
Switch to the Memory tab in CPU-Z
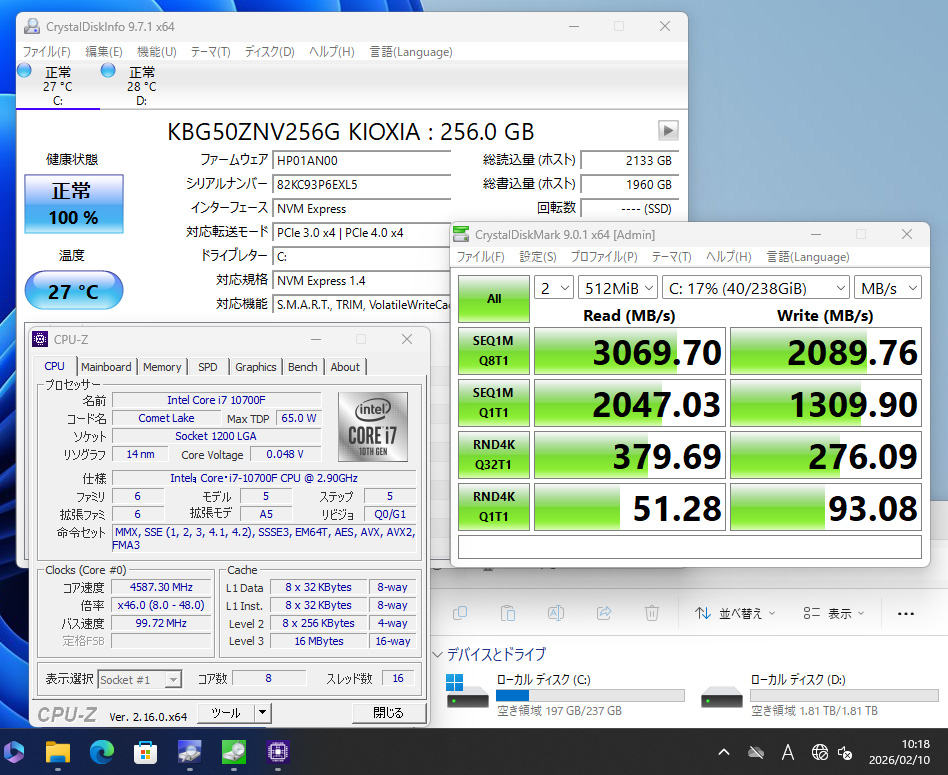pyautogui.click(x=162, y=367)
